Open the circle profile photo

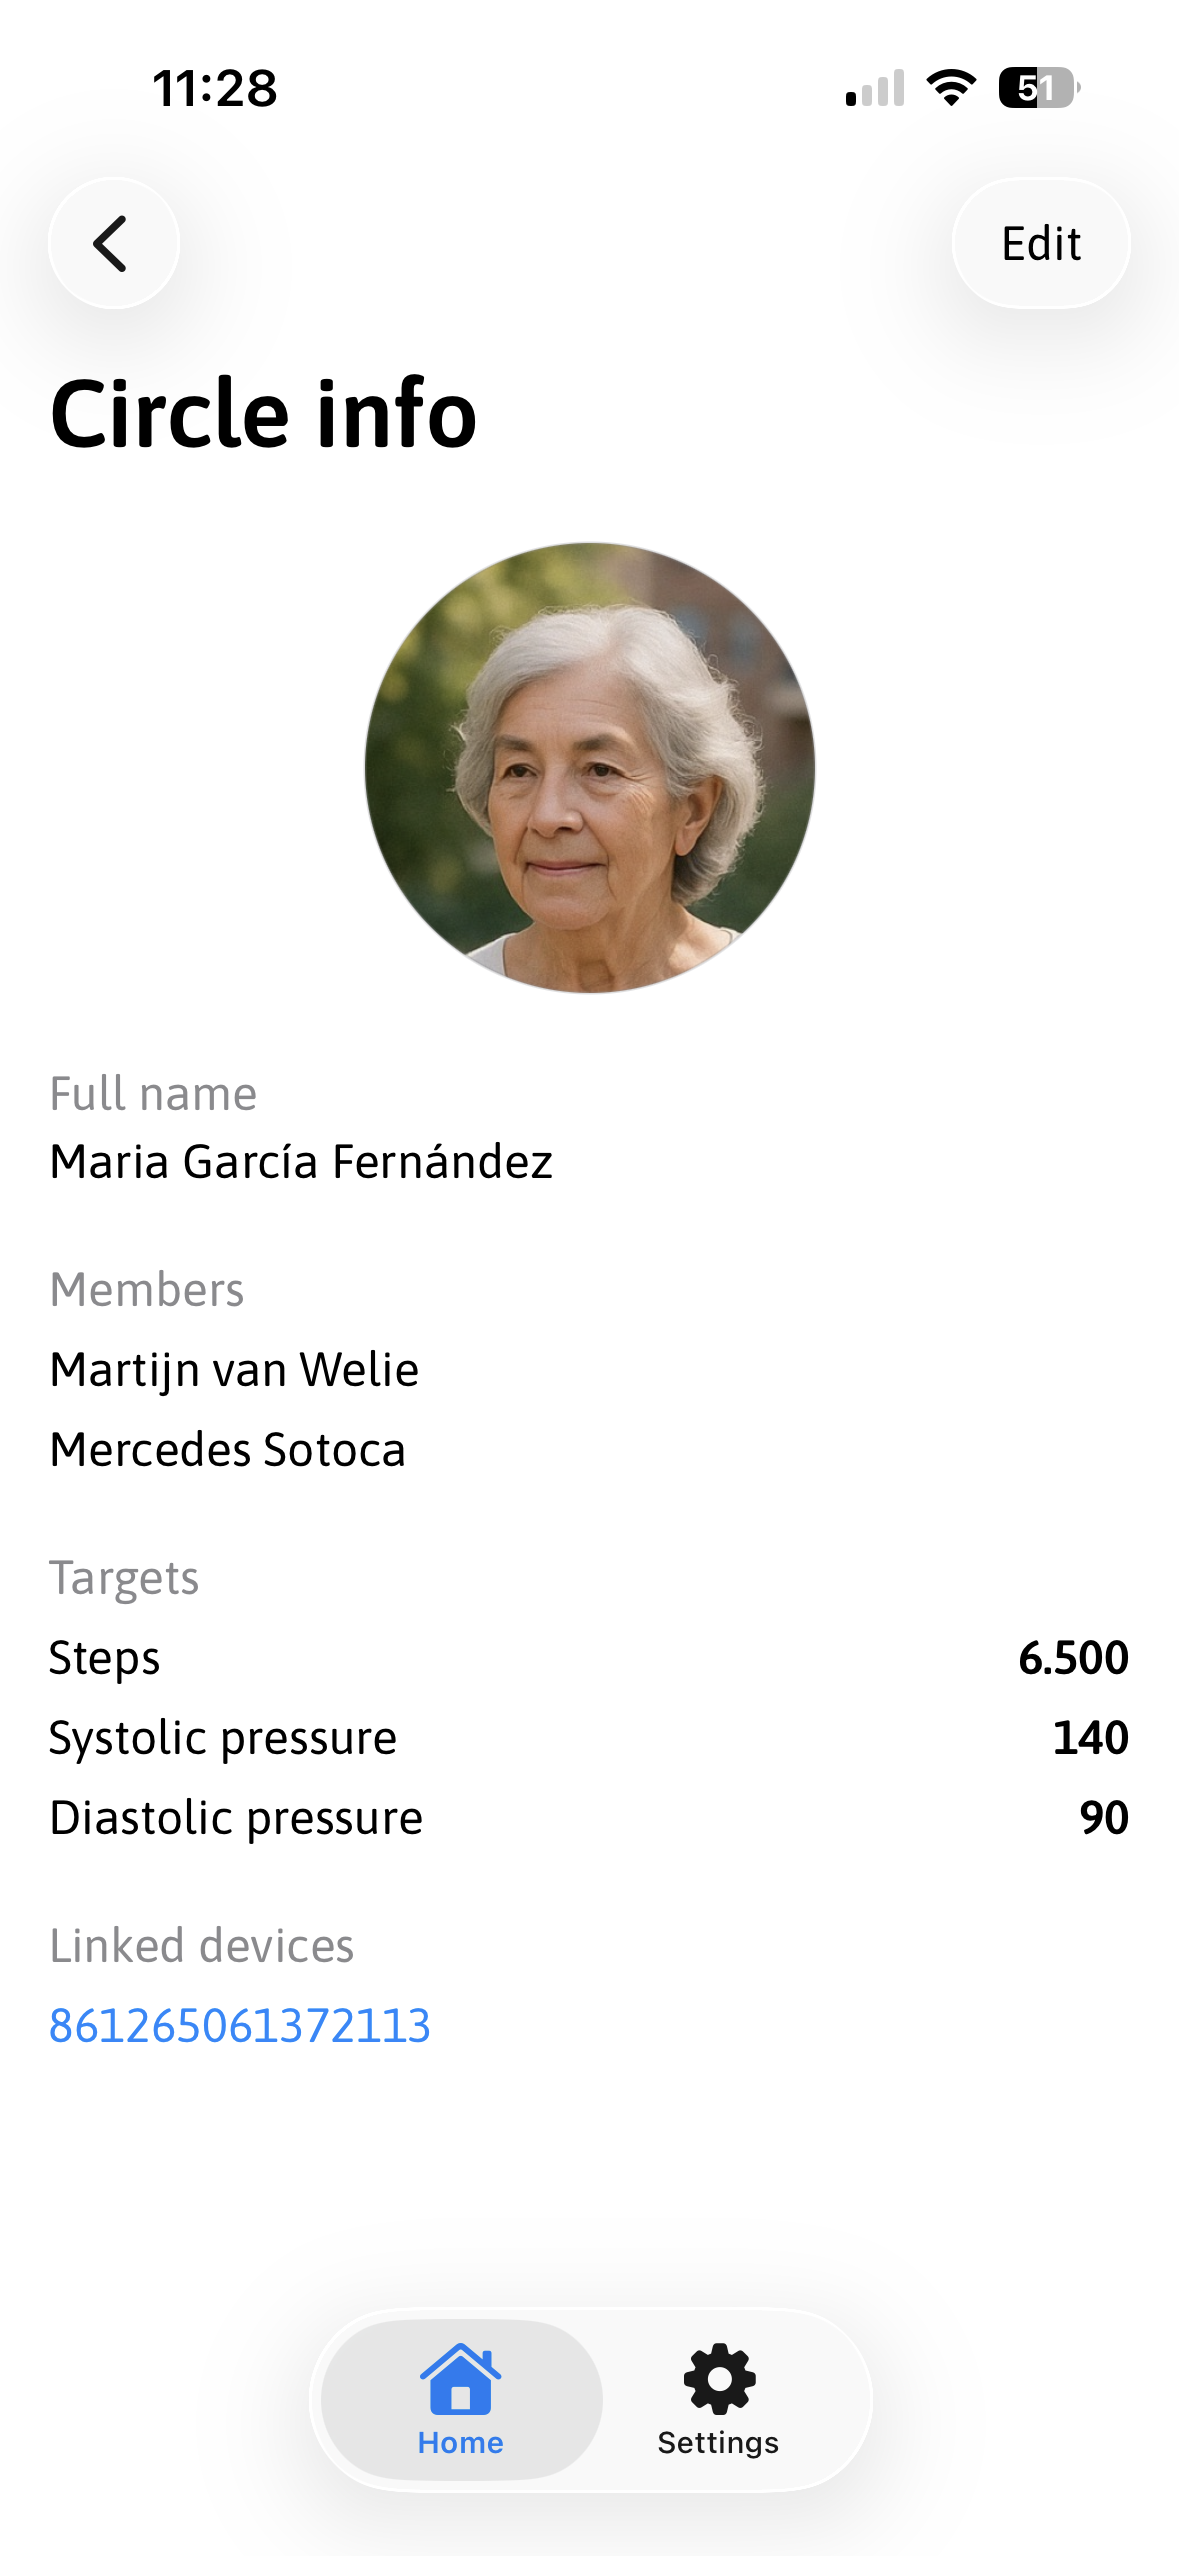[590, 768]
